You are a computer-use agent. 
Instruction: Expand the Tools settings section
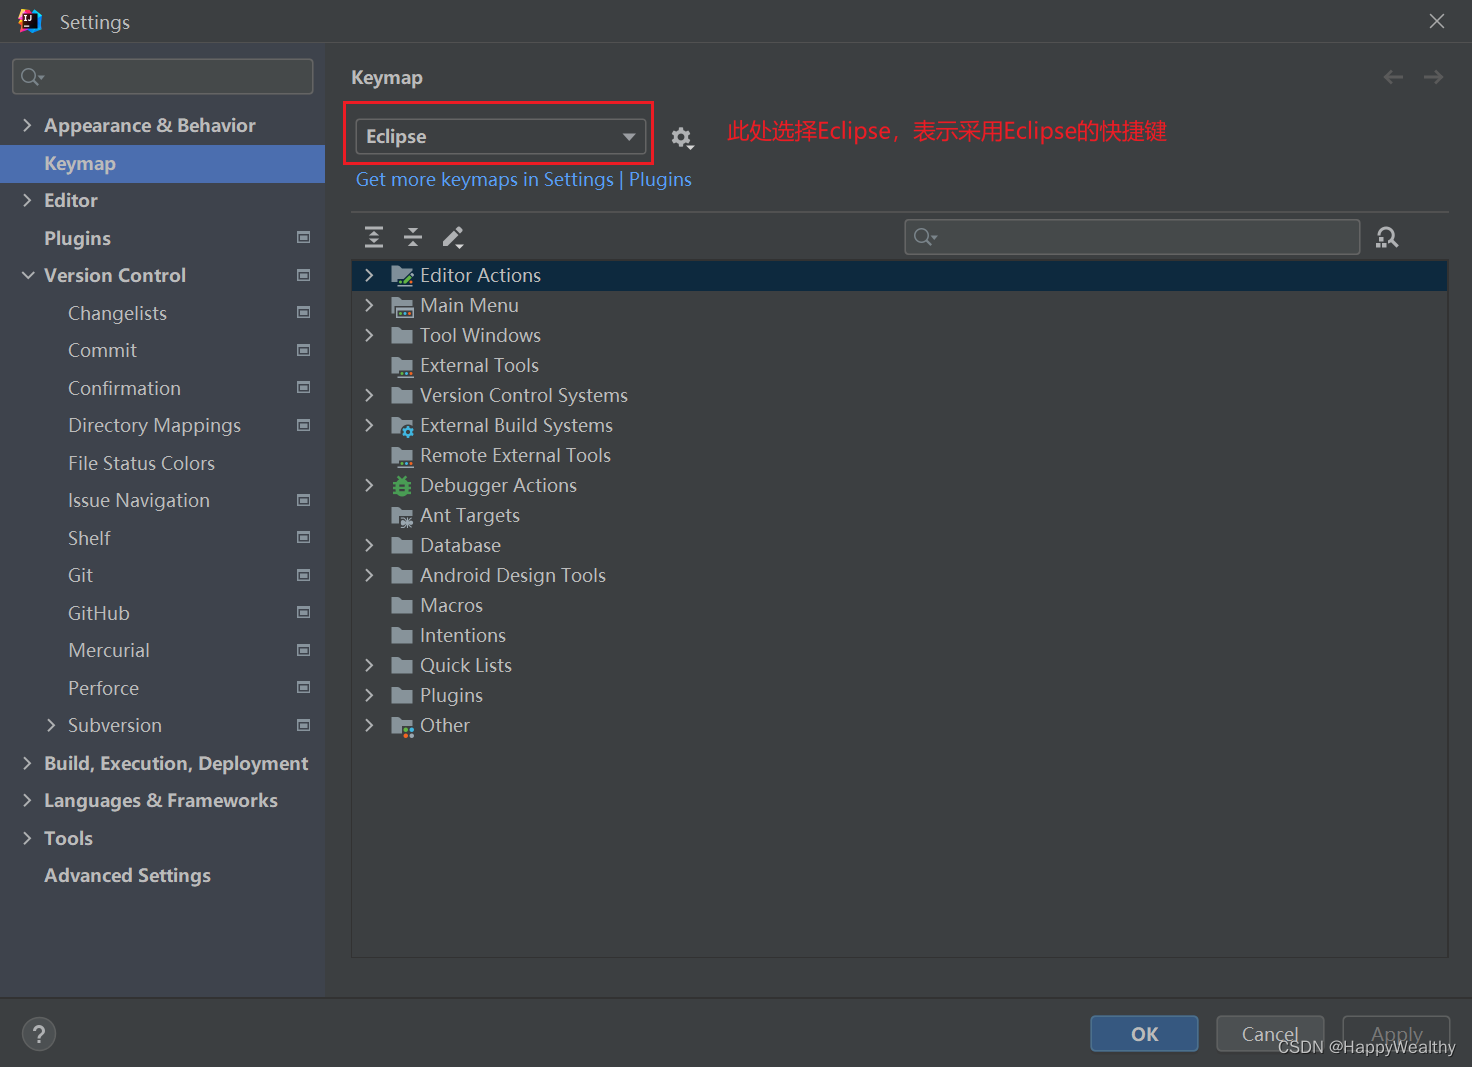pyautogui.click(x=27, y=838)
